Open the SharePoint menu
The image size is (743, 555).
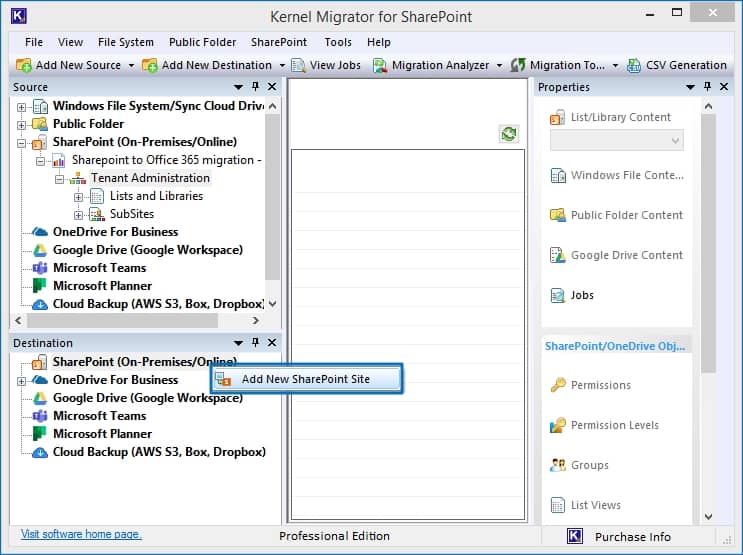[x=279, y=42]
